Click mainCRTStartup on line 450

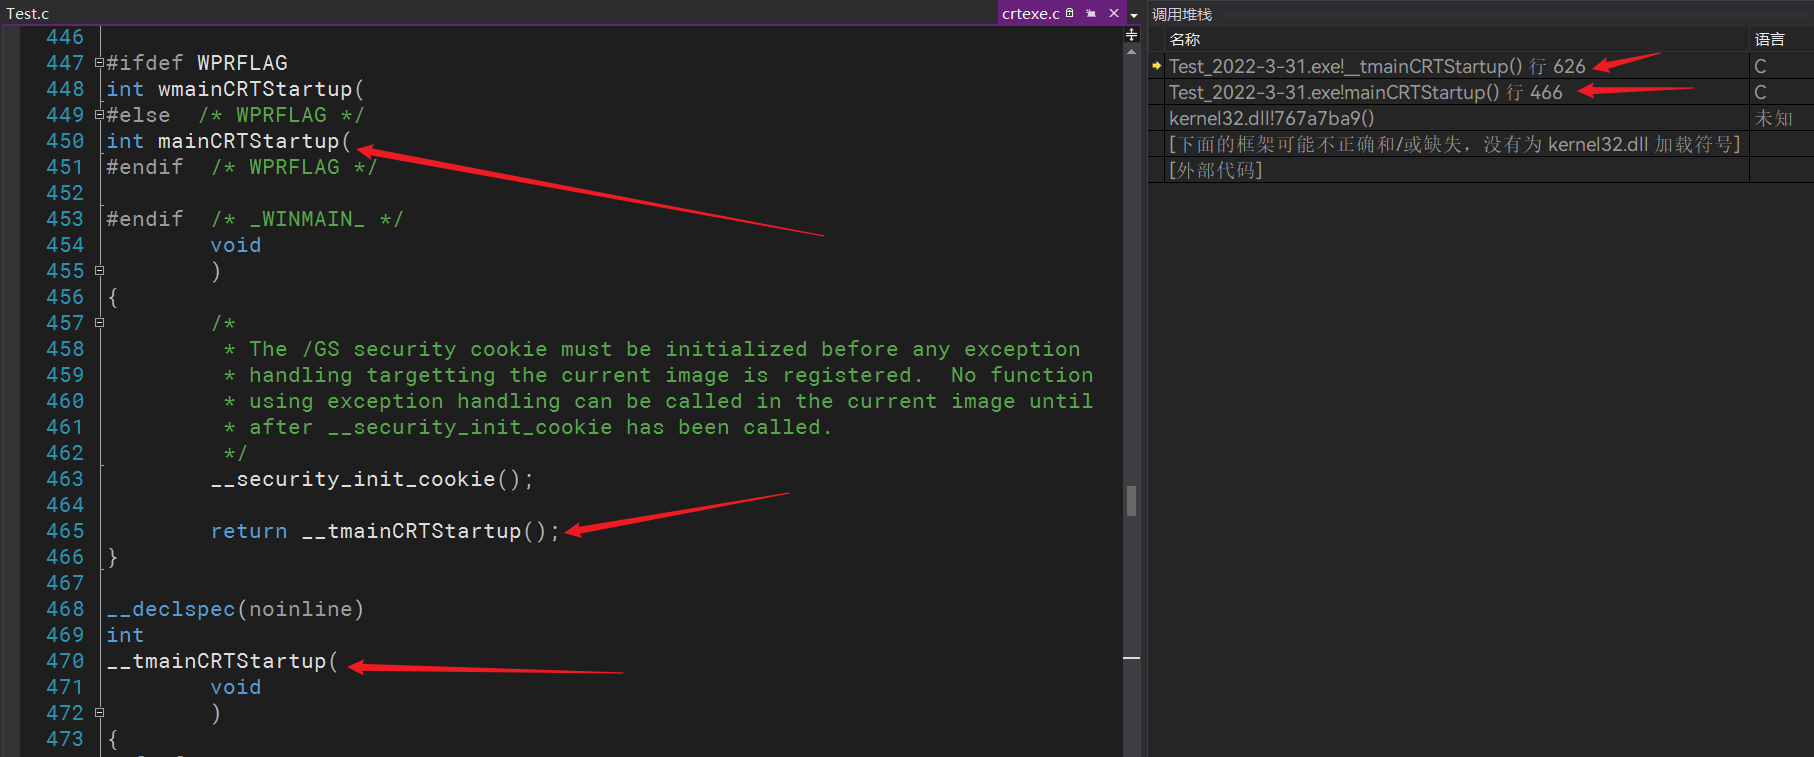pos(249,141)
